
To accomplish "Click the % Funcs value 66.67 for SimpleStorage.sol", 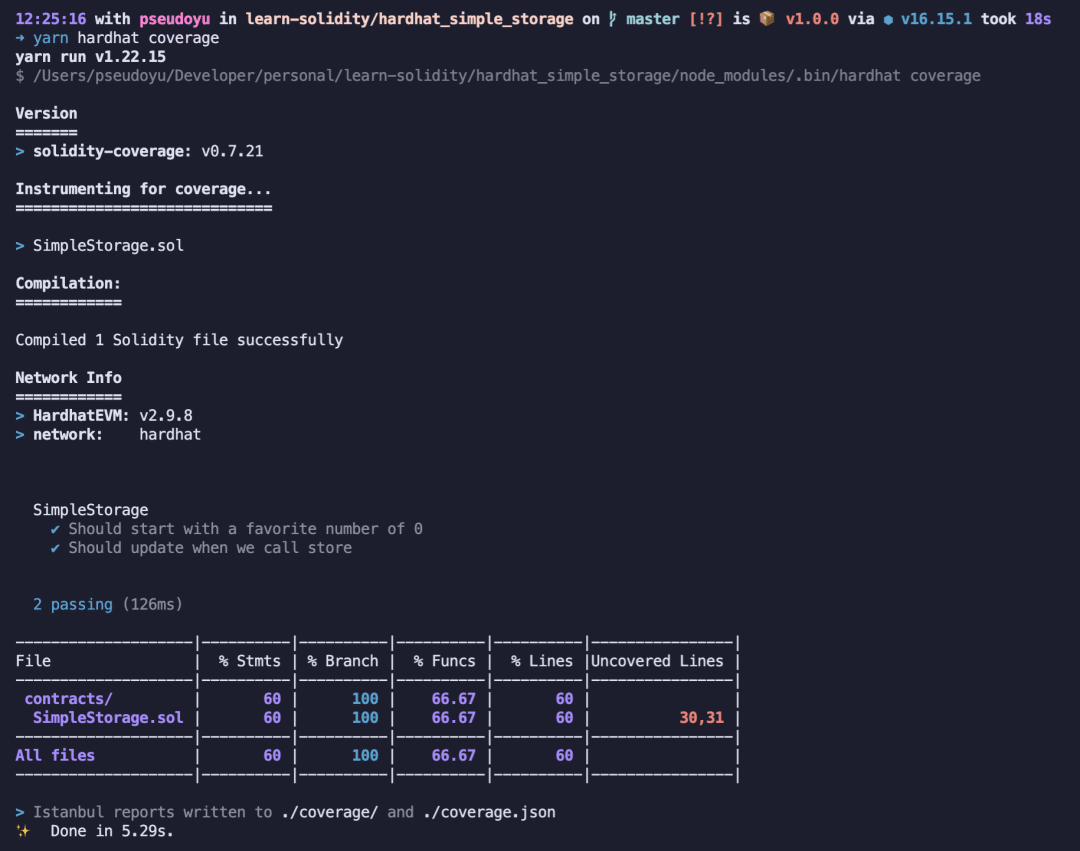I will (x=453, y=717).
